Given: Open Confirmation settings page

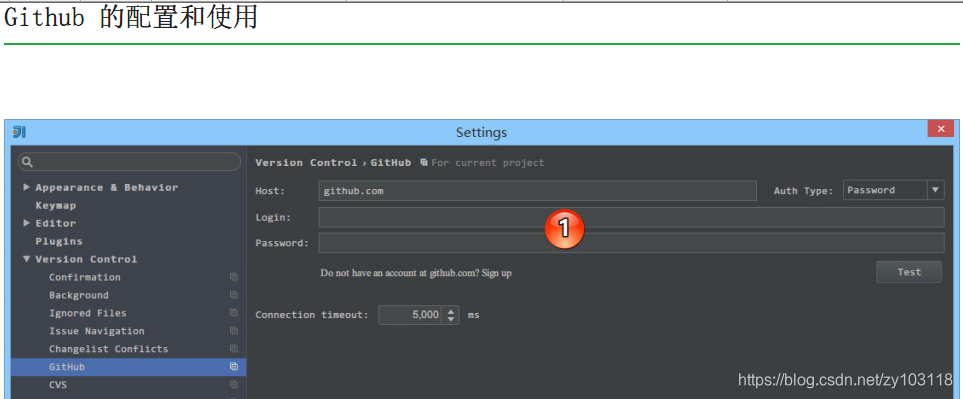Looking at the screenshot, I should [x=85, y=277].
